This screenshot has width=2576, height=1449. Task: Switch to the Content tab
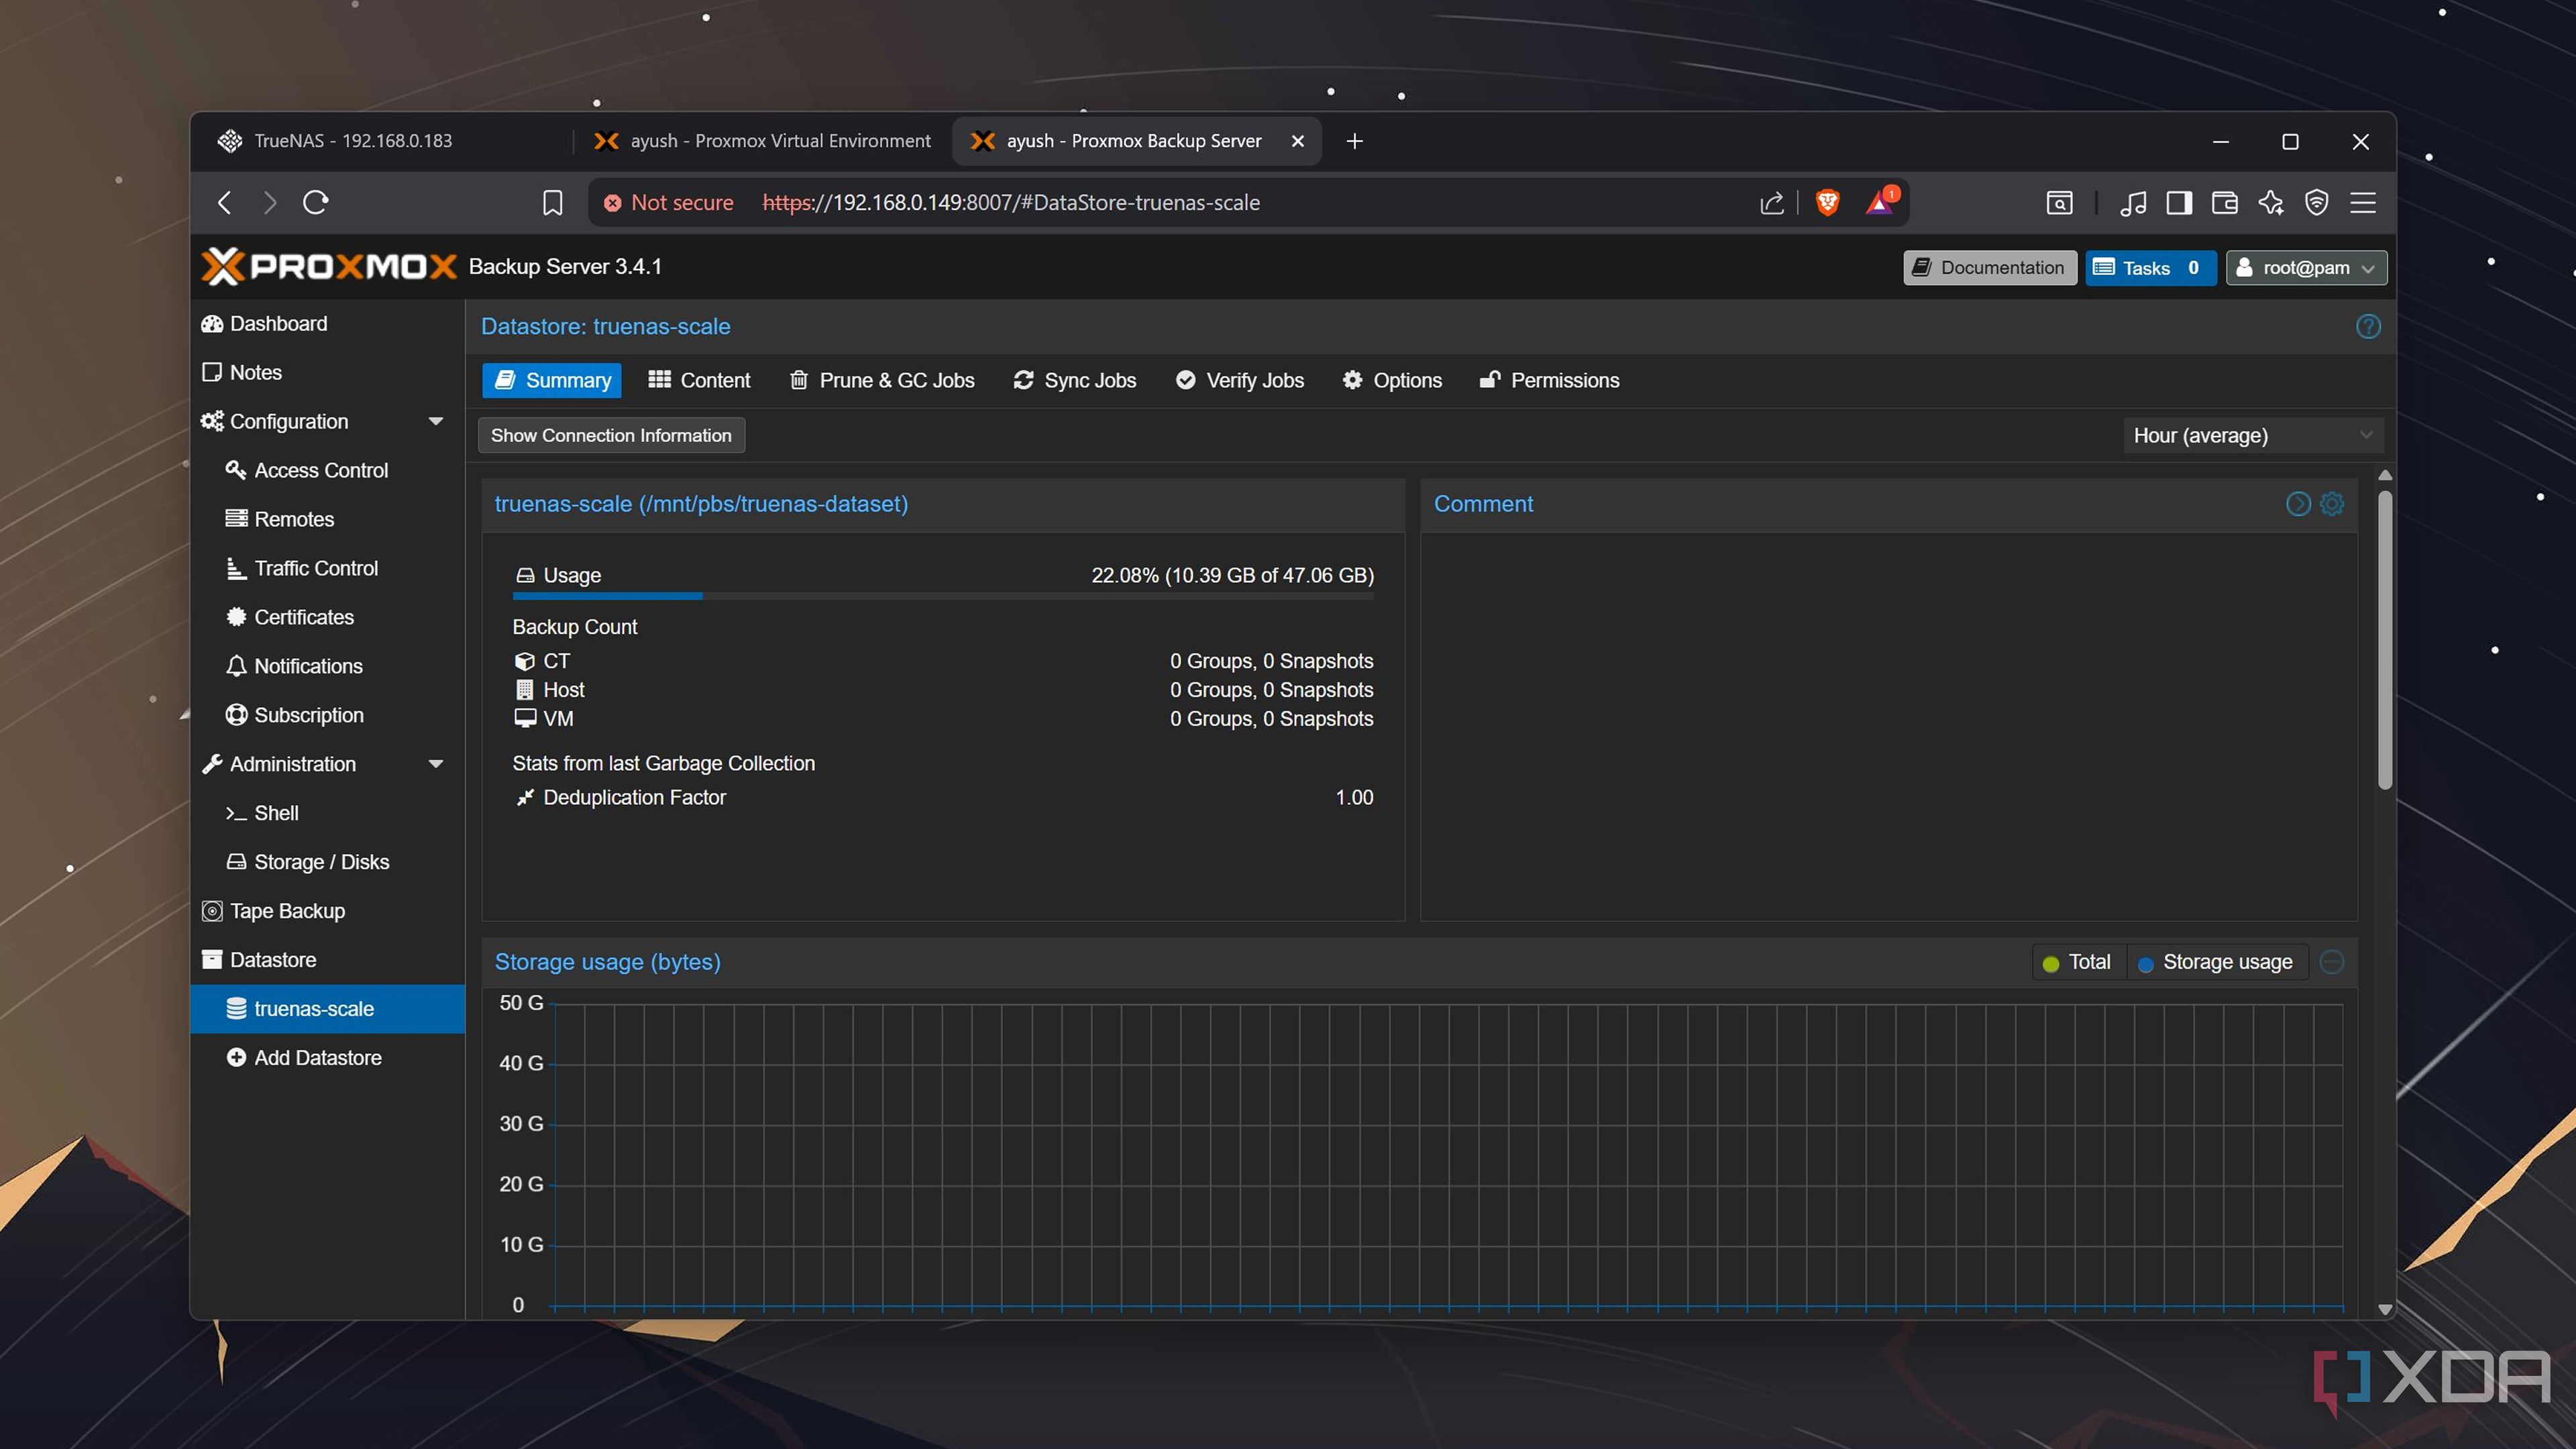[x=699, y=380]
